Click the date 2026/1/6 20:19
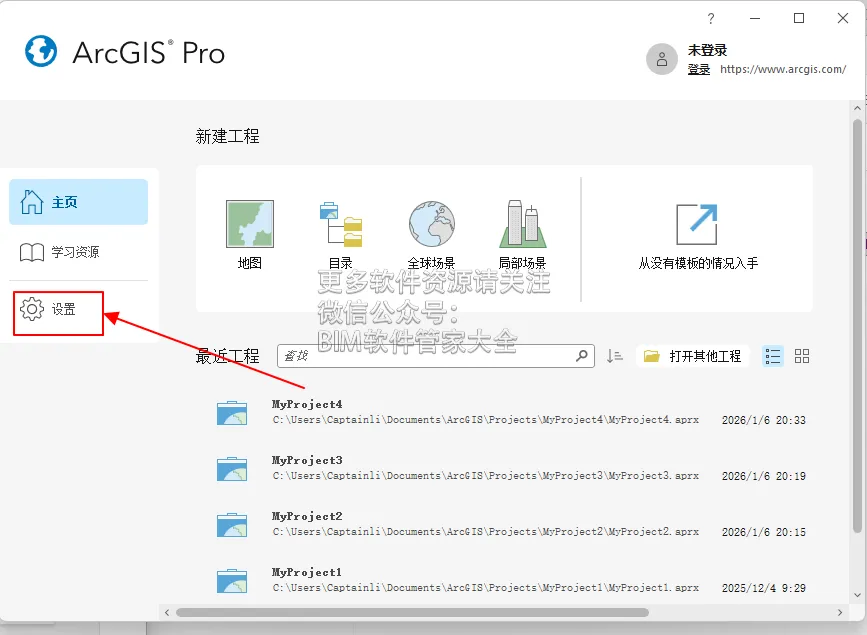 point(764,476)
